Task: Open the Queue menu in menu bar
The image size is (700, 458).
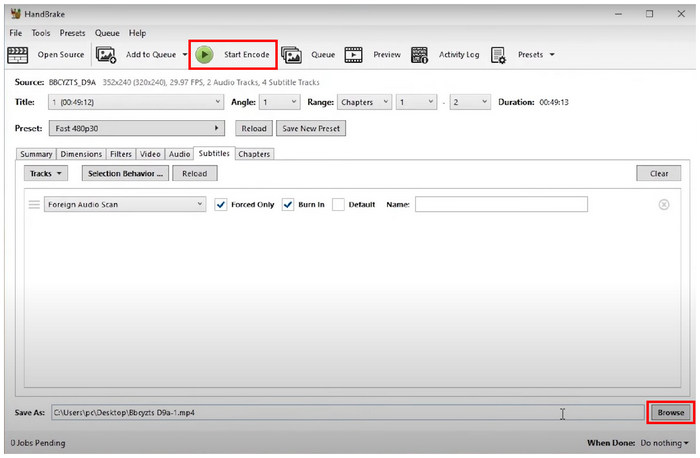Action: coord(107,33)
